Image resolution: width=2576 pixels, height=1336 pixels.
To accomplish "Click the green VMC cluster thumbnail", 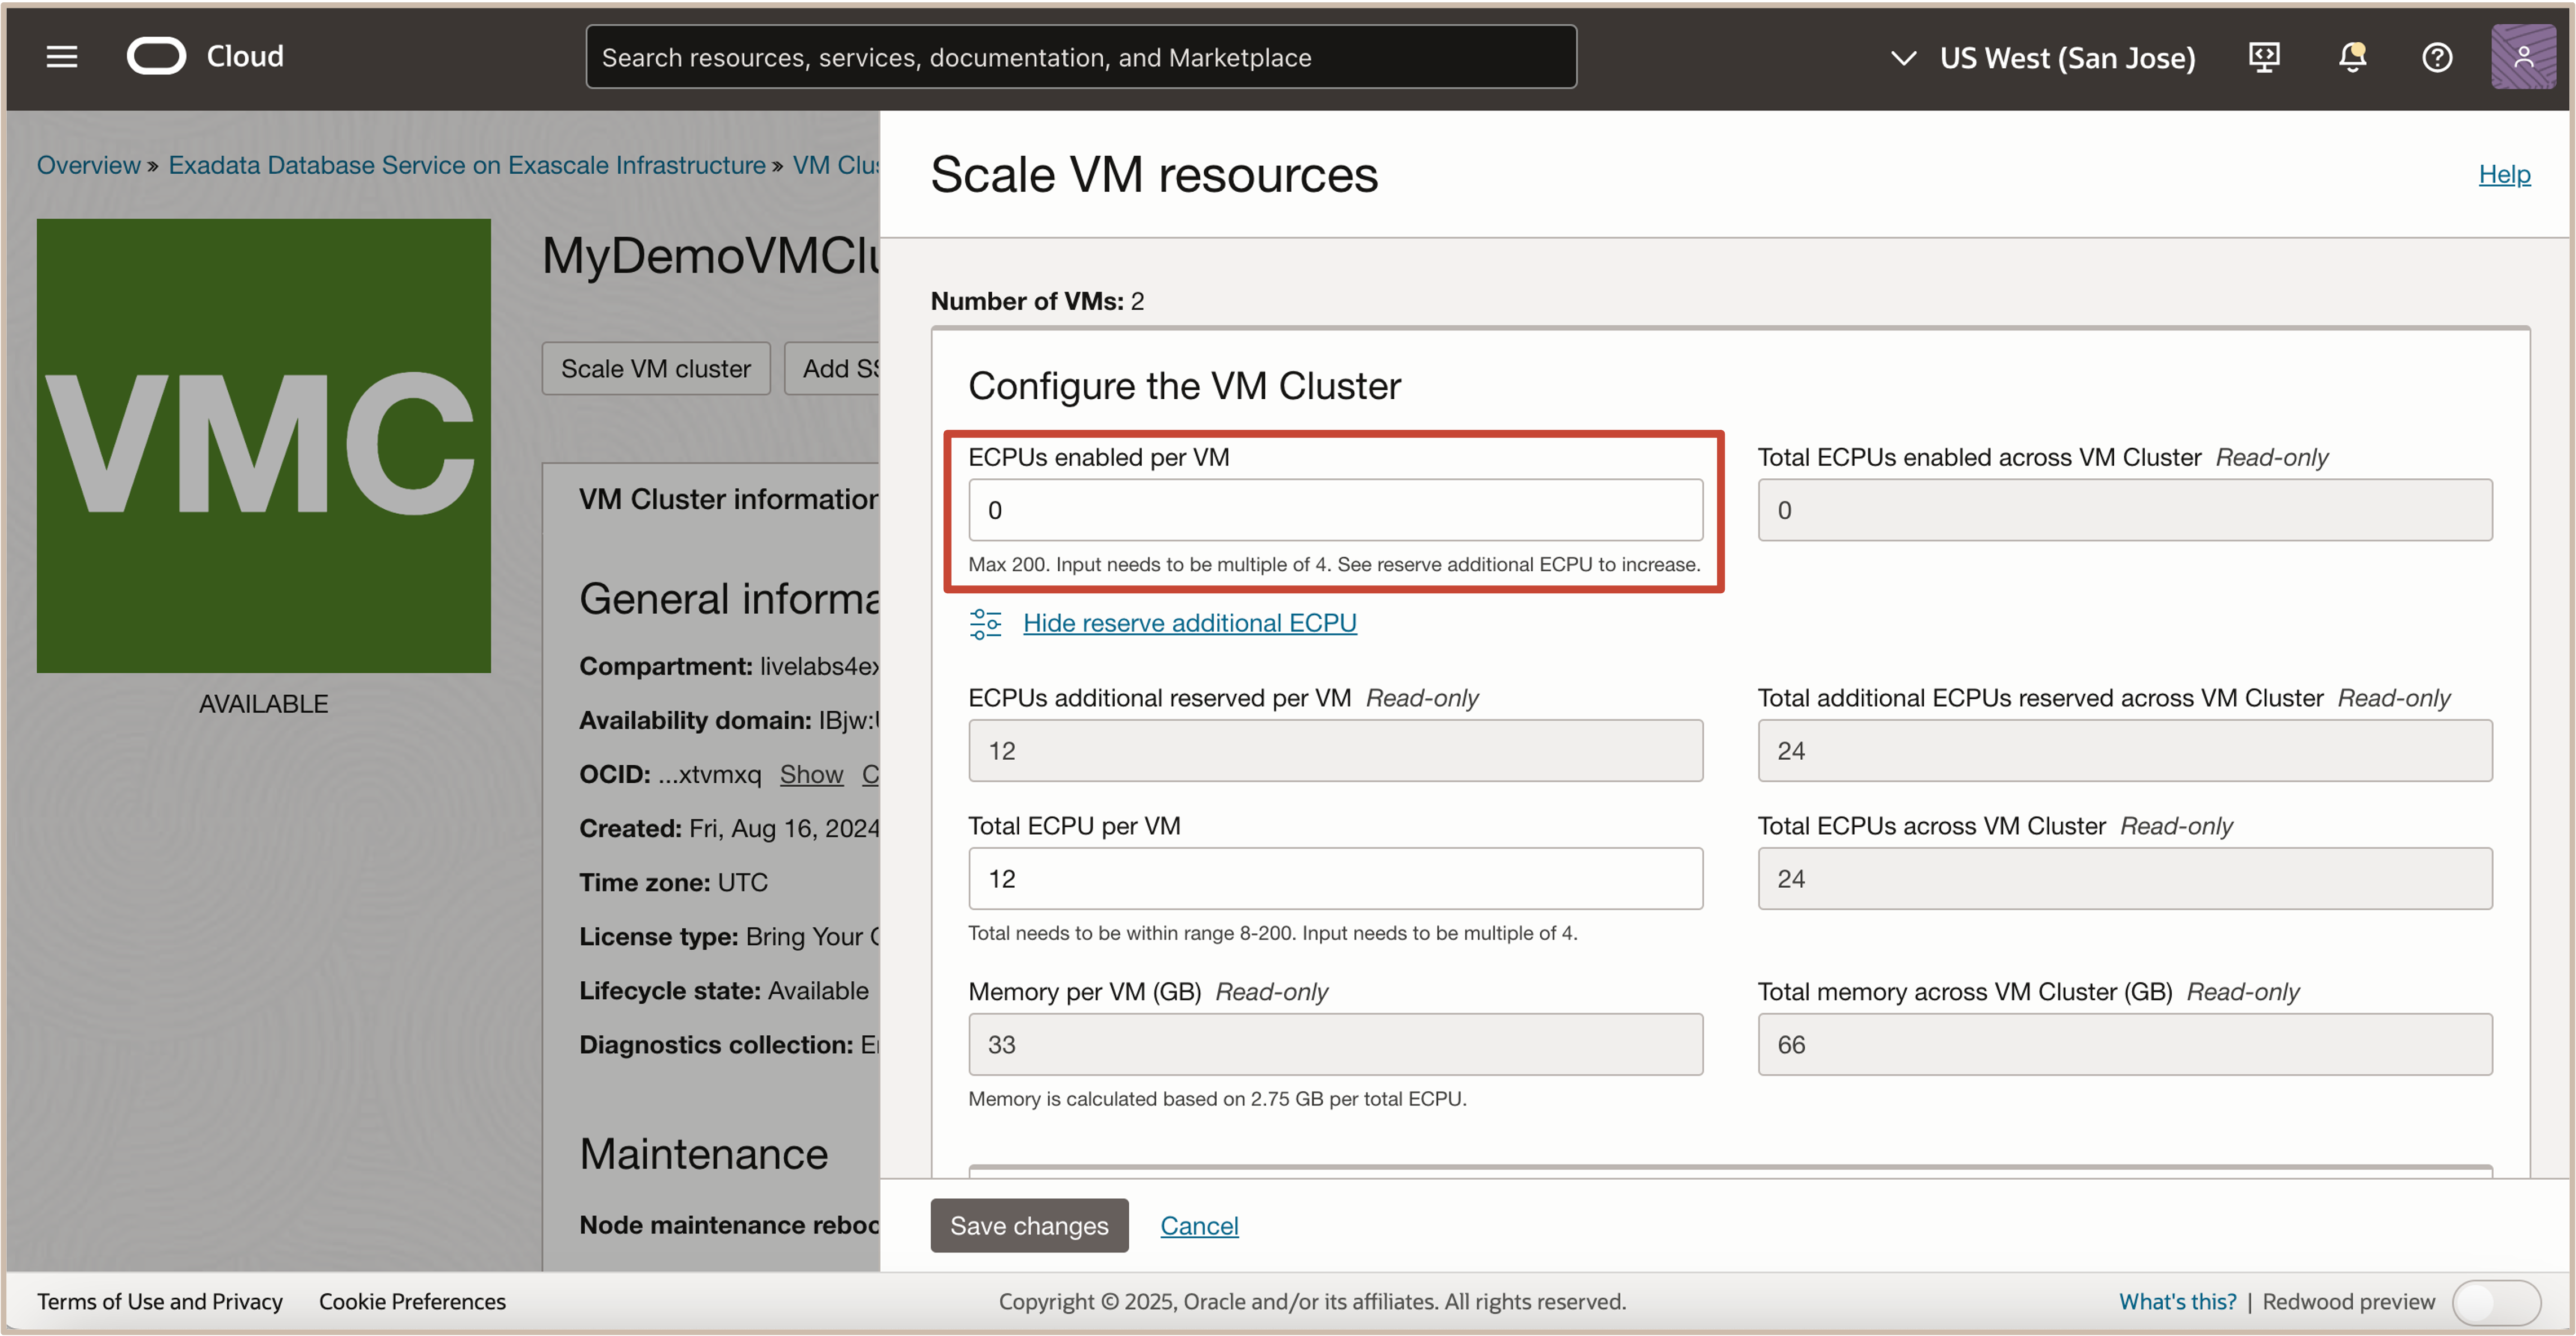I will 263,445.
